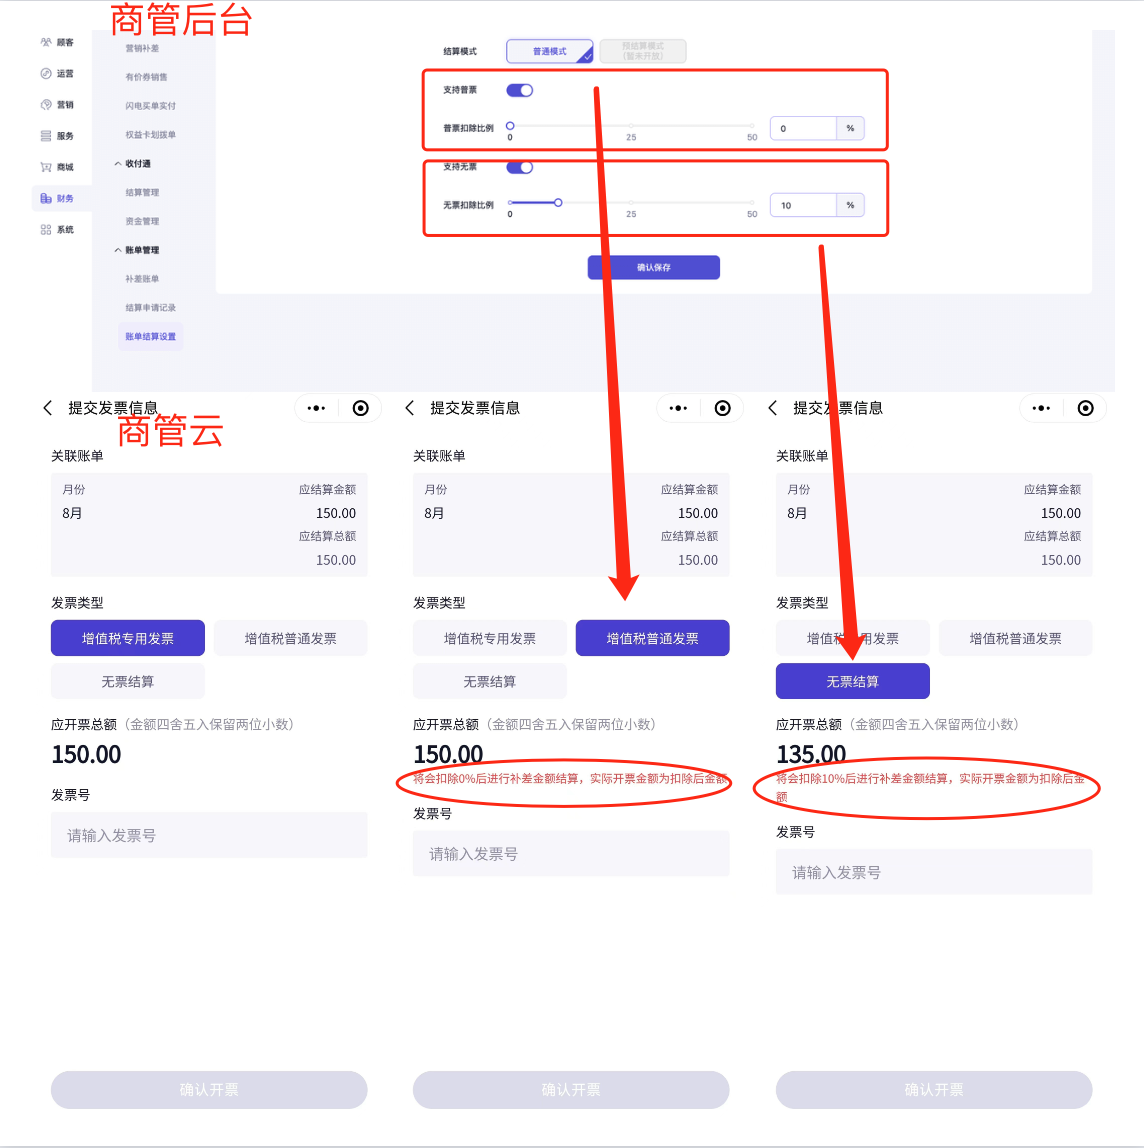Choose 无票结算 in the leftmost phone screen

pos(128,682)
